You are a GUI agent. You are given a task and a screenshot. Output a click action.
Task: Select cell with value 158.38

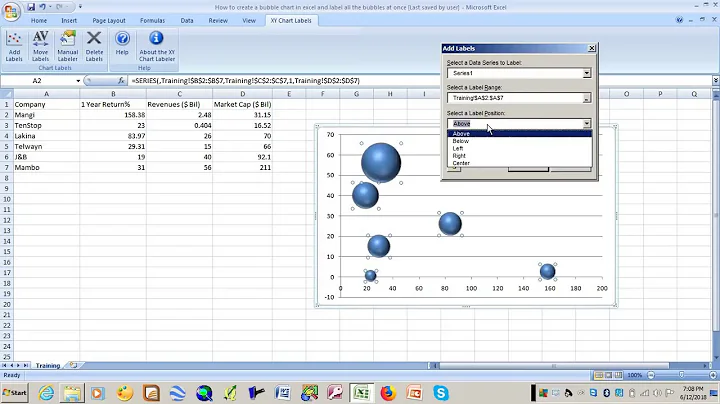[113, 115]
